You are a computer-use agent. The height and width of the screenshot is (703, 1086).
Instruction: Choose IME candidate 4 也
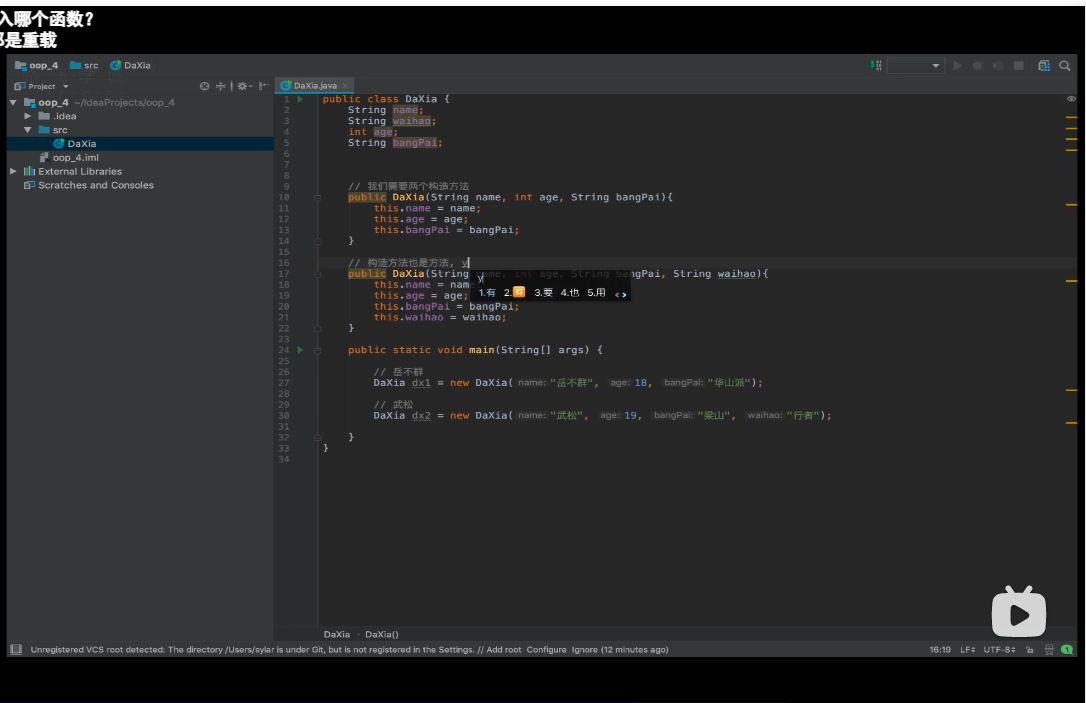point(570,293)
